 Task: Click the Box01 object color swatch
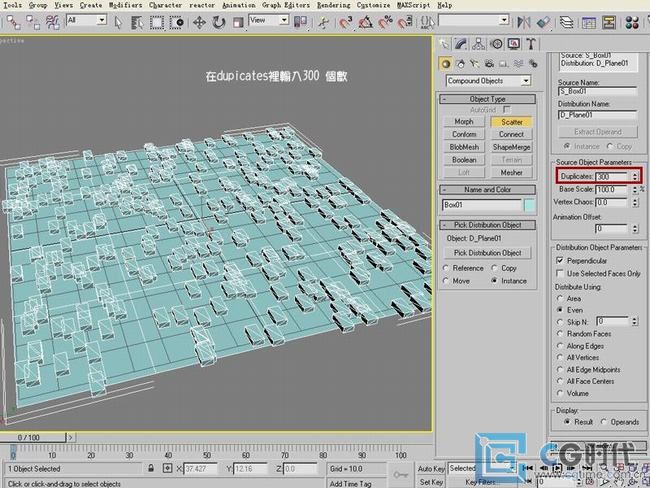click(529, 205)
